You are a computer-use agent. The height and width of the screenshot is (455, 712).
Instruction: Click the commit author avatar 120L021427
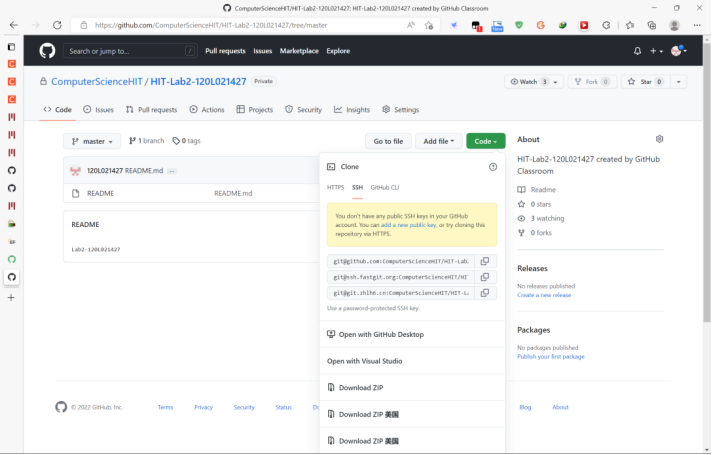pyautogui.click(x=75, y=171)
